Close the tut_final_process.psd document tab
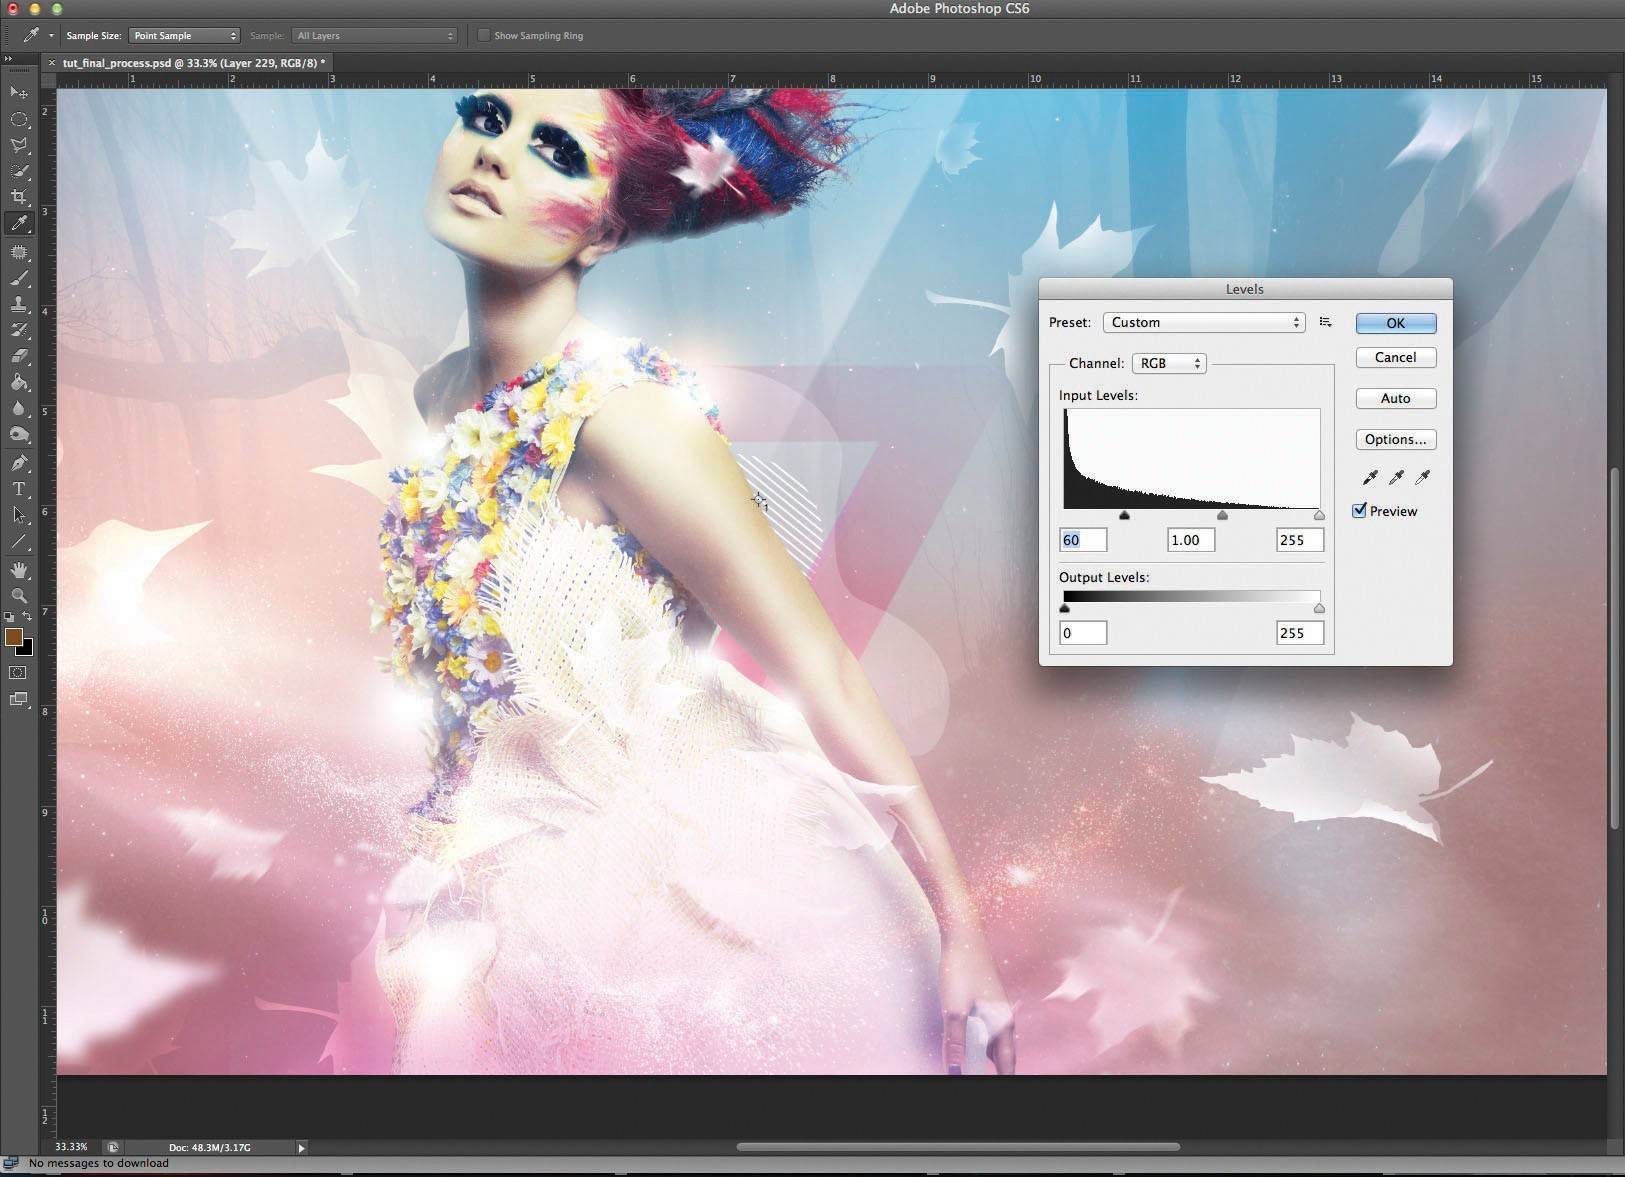This screenshot has height=1177, width=1625. 52,63
